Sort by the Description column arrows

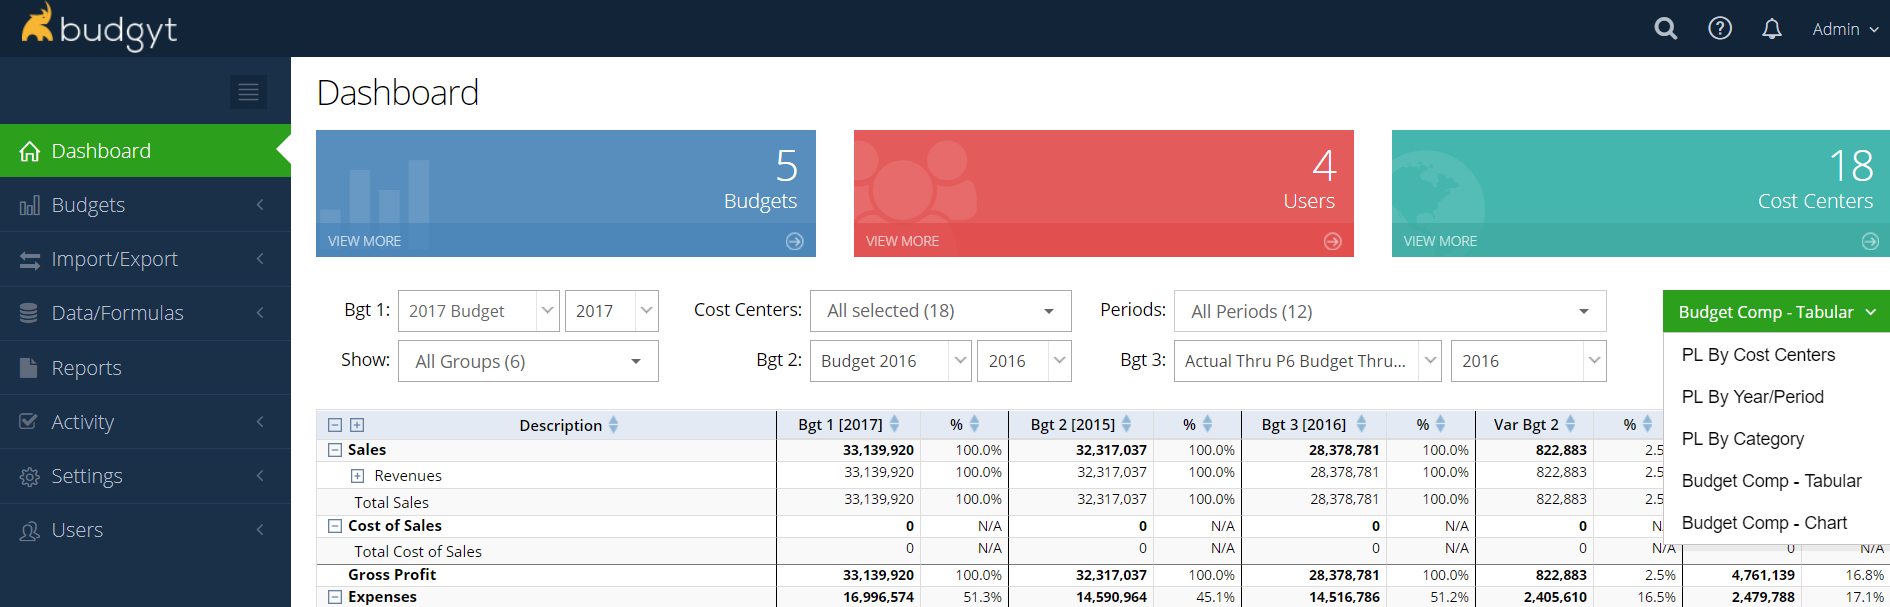(613, 425)
